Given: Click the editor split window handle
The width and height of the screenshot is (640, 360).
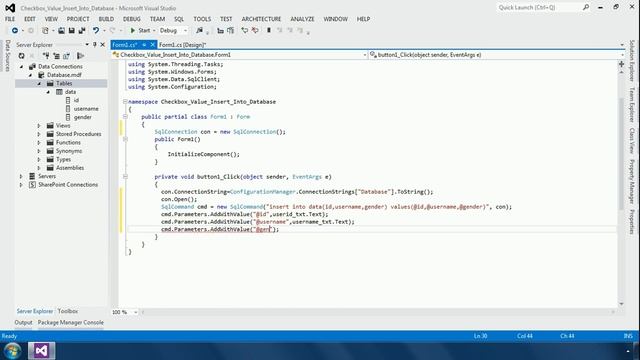Looking at the screenshot, I should coord(621,64).
